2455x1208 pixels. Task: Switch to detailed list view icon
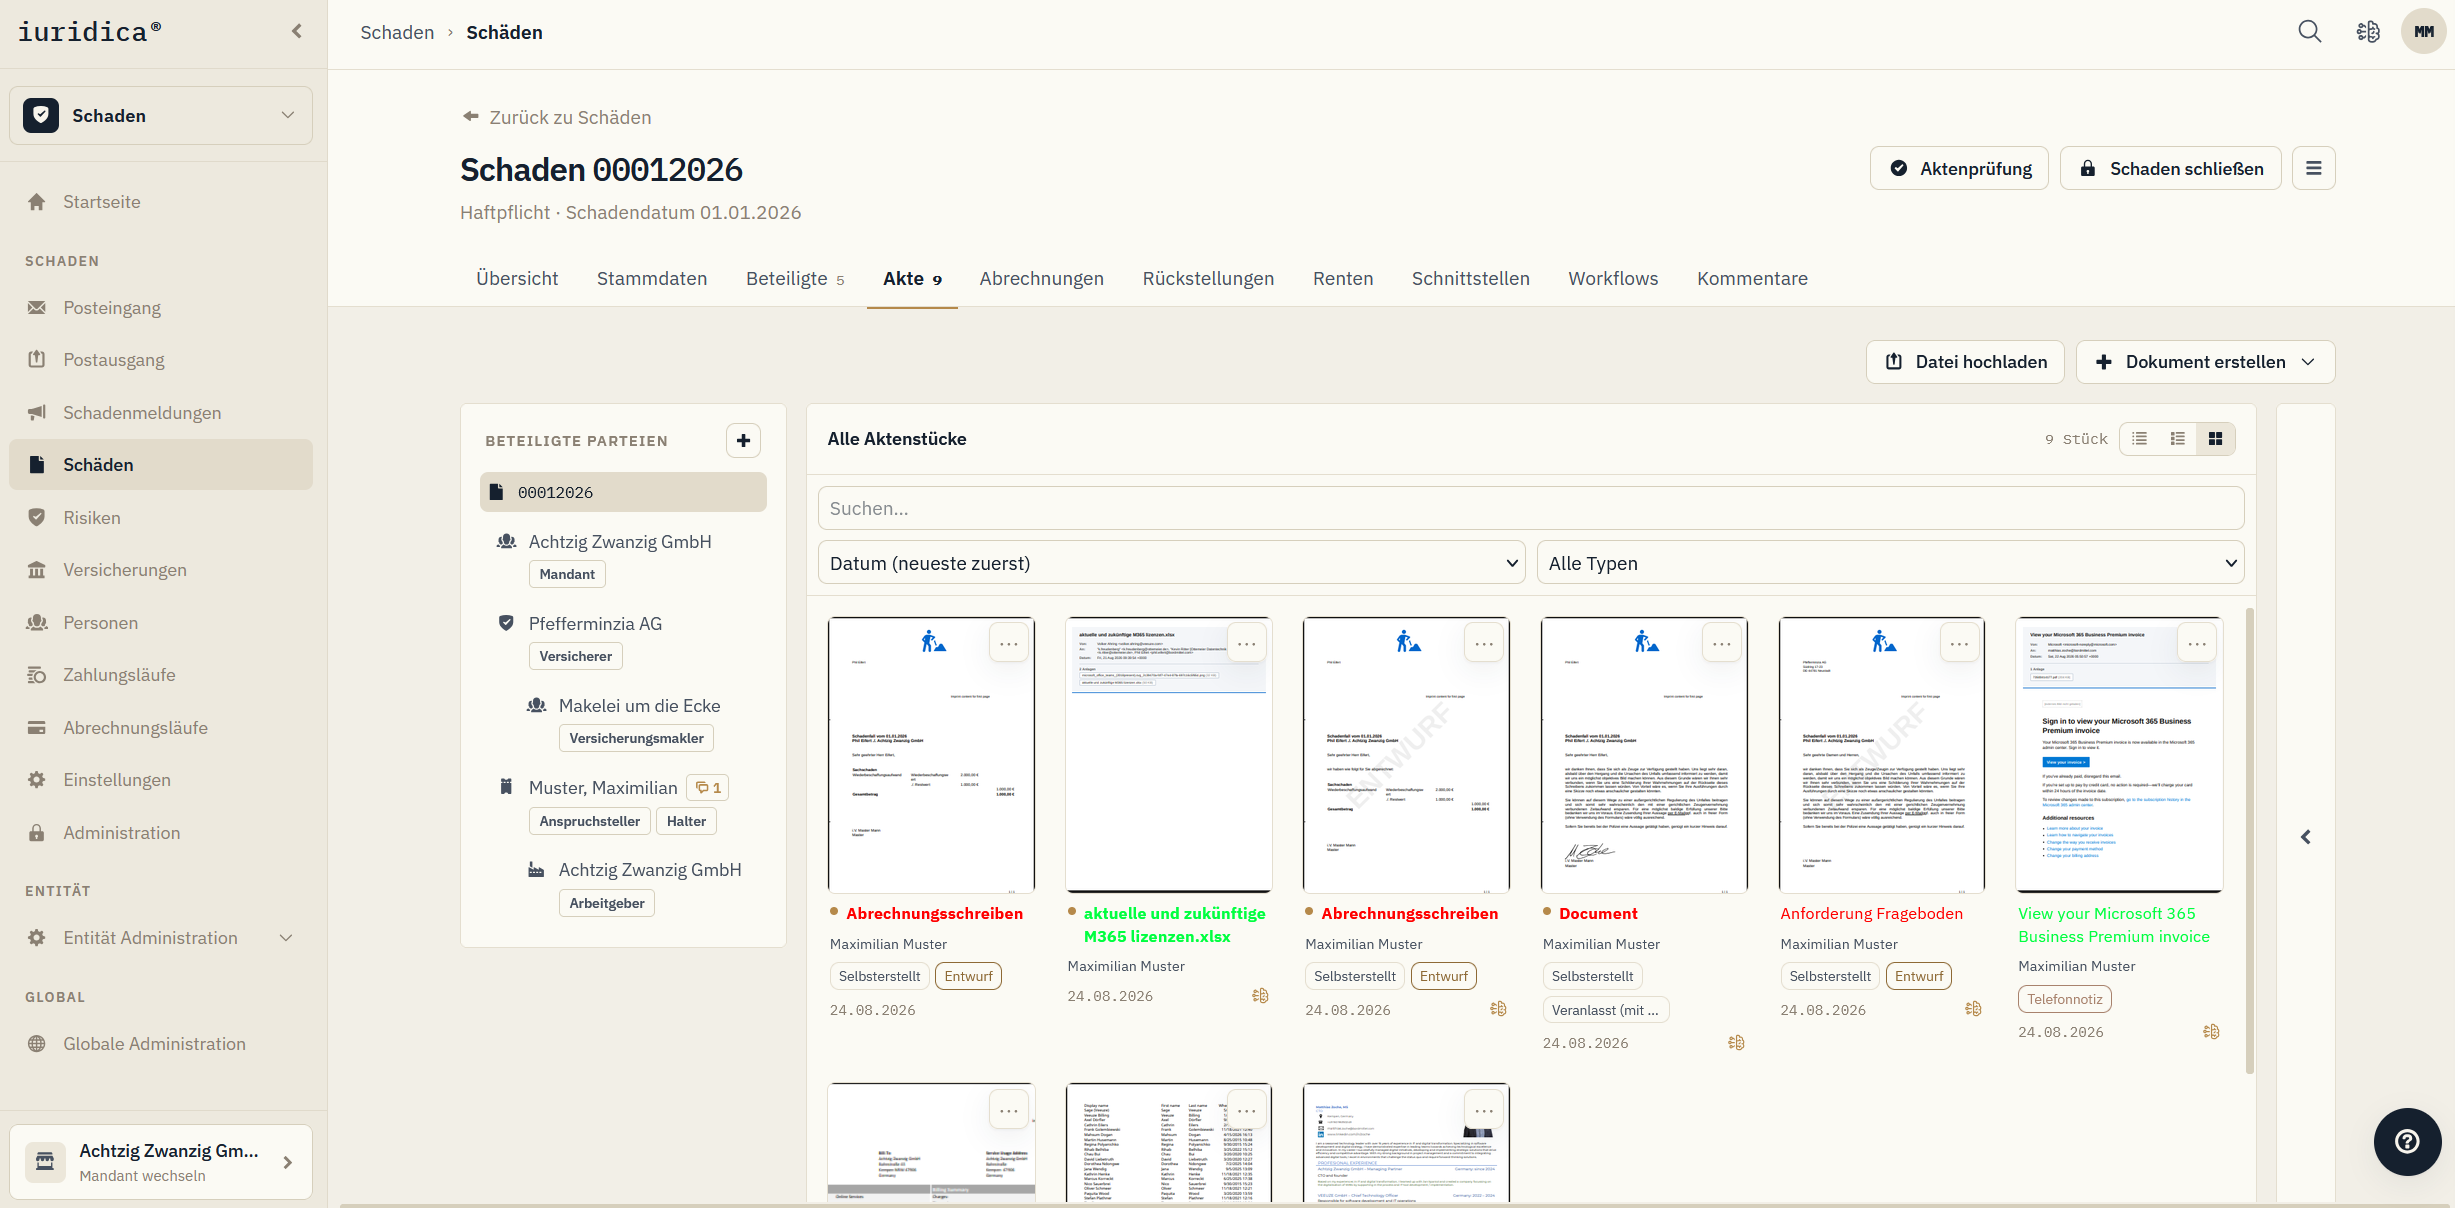[2177, 439]
